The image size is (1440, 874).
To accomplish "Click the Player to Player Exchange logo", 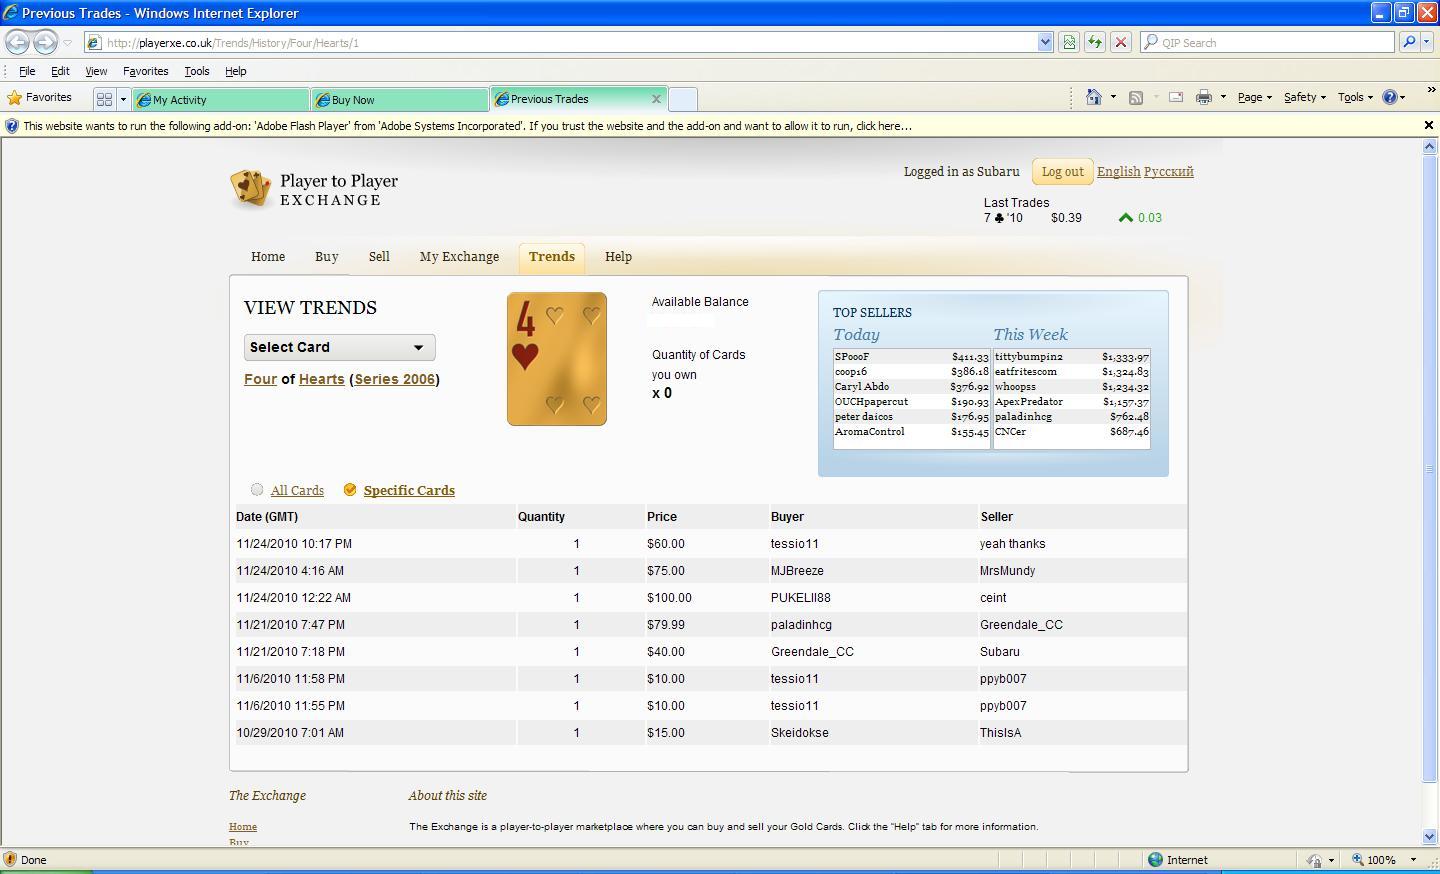I will 314,189.
